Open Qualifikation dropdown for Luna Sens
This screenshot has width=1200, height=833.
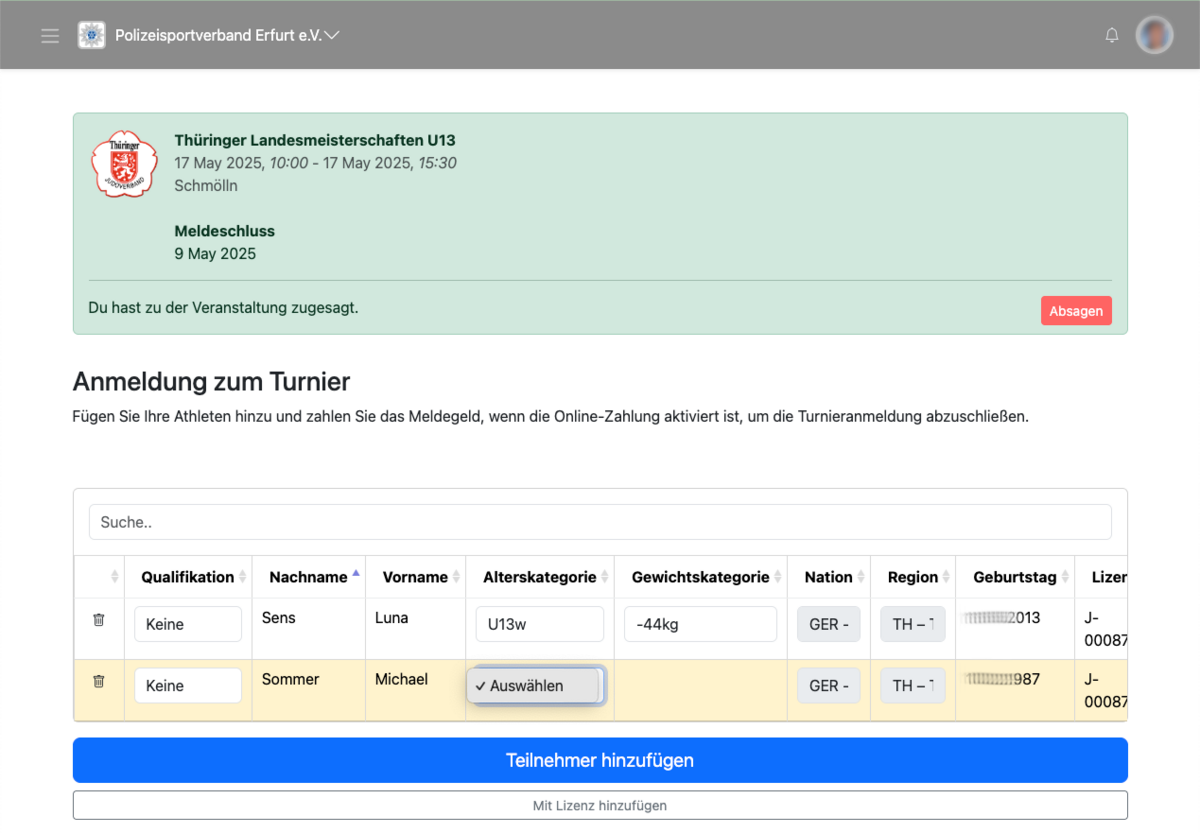coord(188,624)
